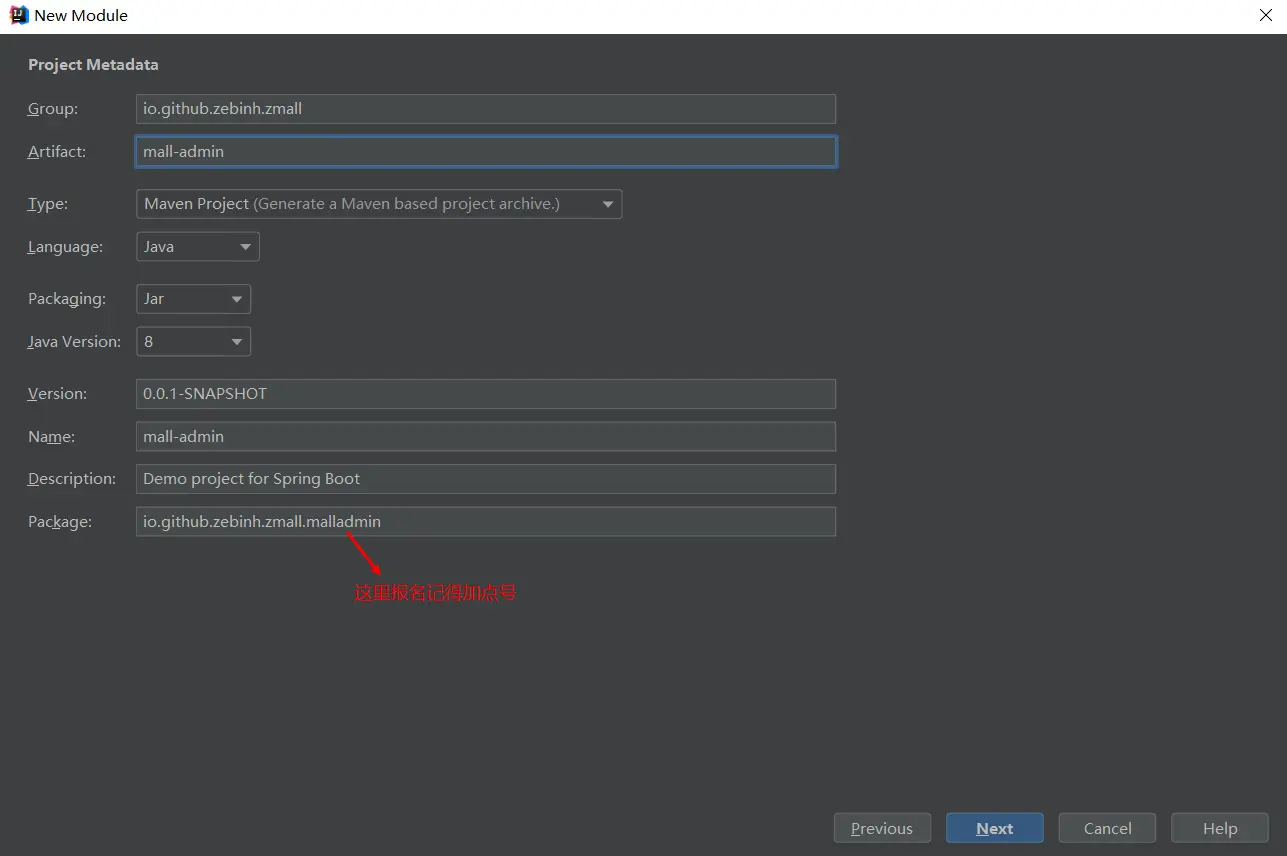Image resolution: width=1287 pixels, height=856 pixels.
Task: Click the Artifact text field
Action: (x=485, y=152)
